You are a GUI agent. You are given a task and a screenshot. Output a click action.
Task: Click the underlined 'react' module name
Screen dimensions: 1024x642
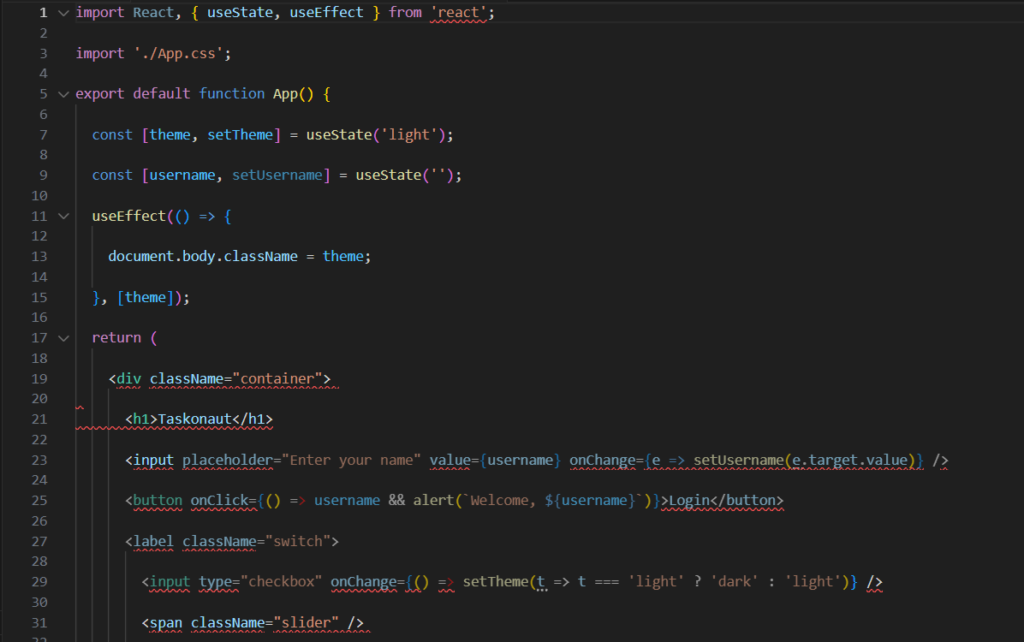(x=459, y=12)
